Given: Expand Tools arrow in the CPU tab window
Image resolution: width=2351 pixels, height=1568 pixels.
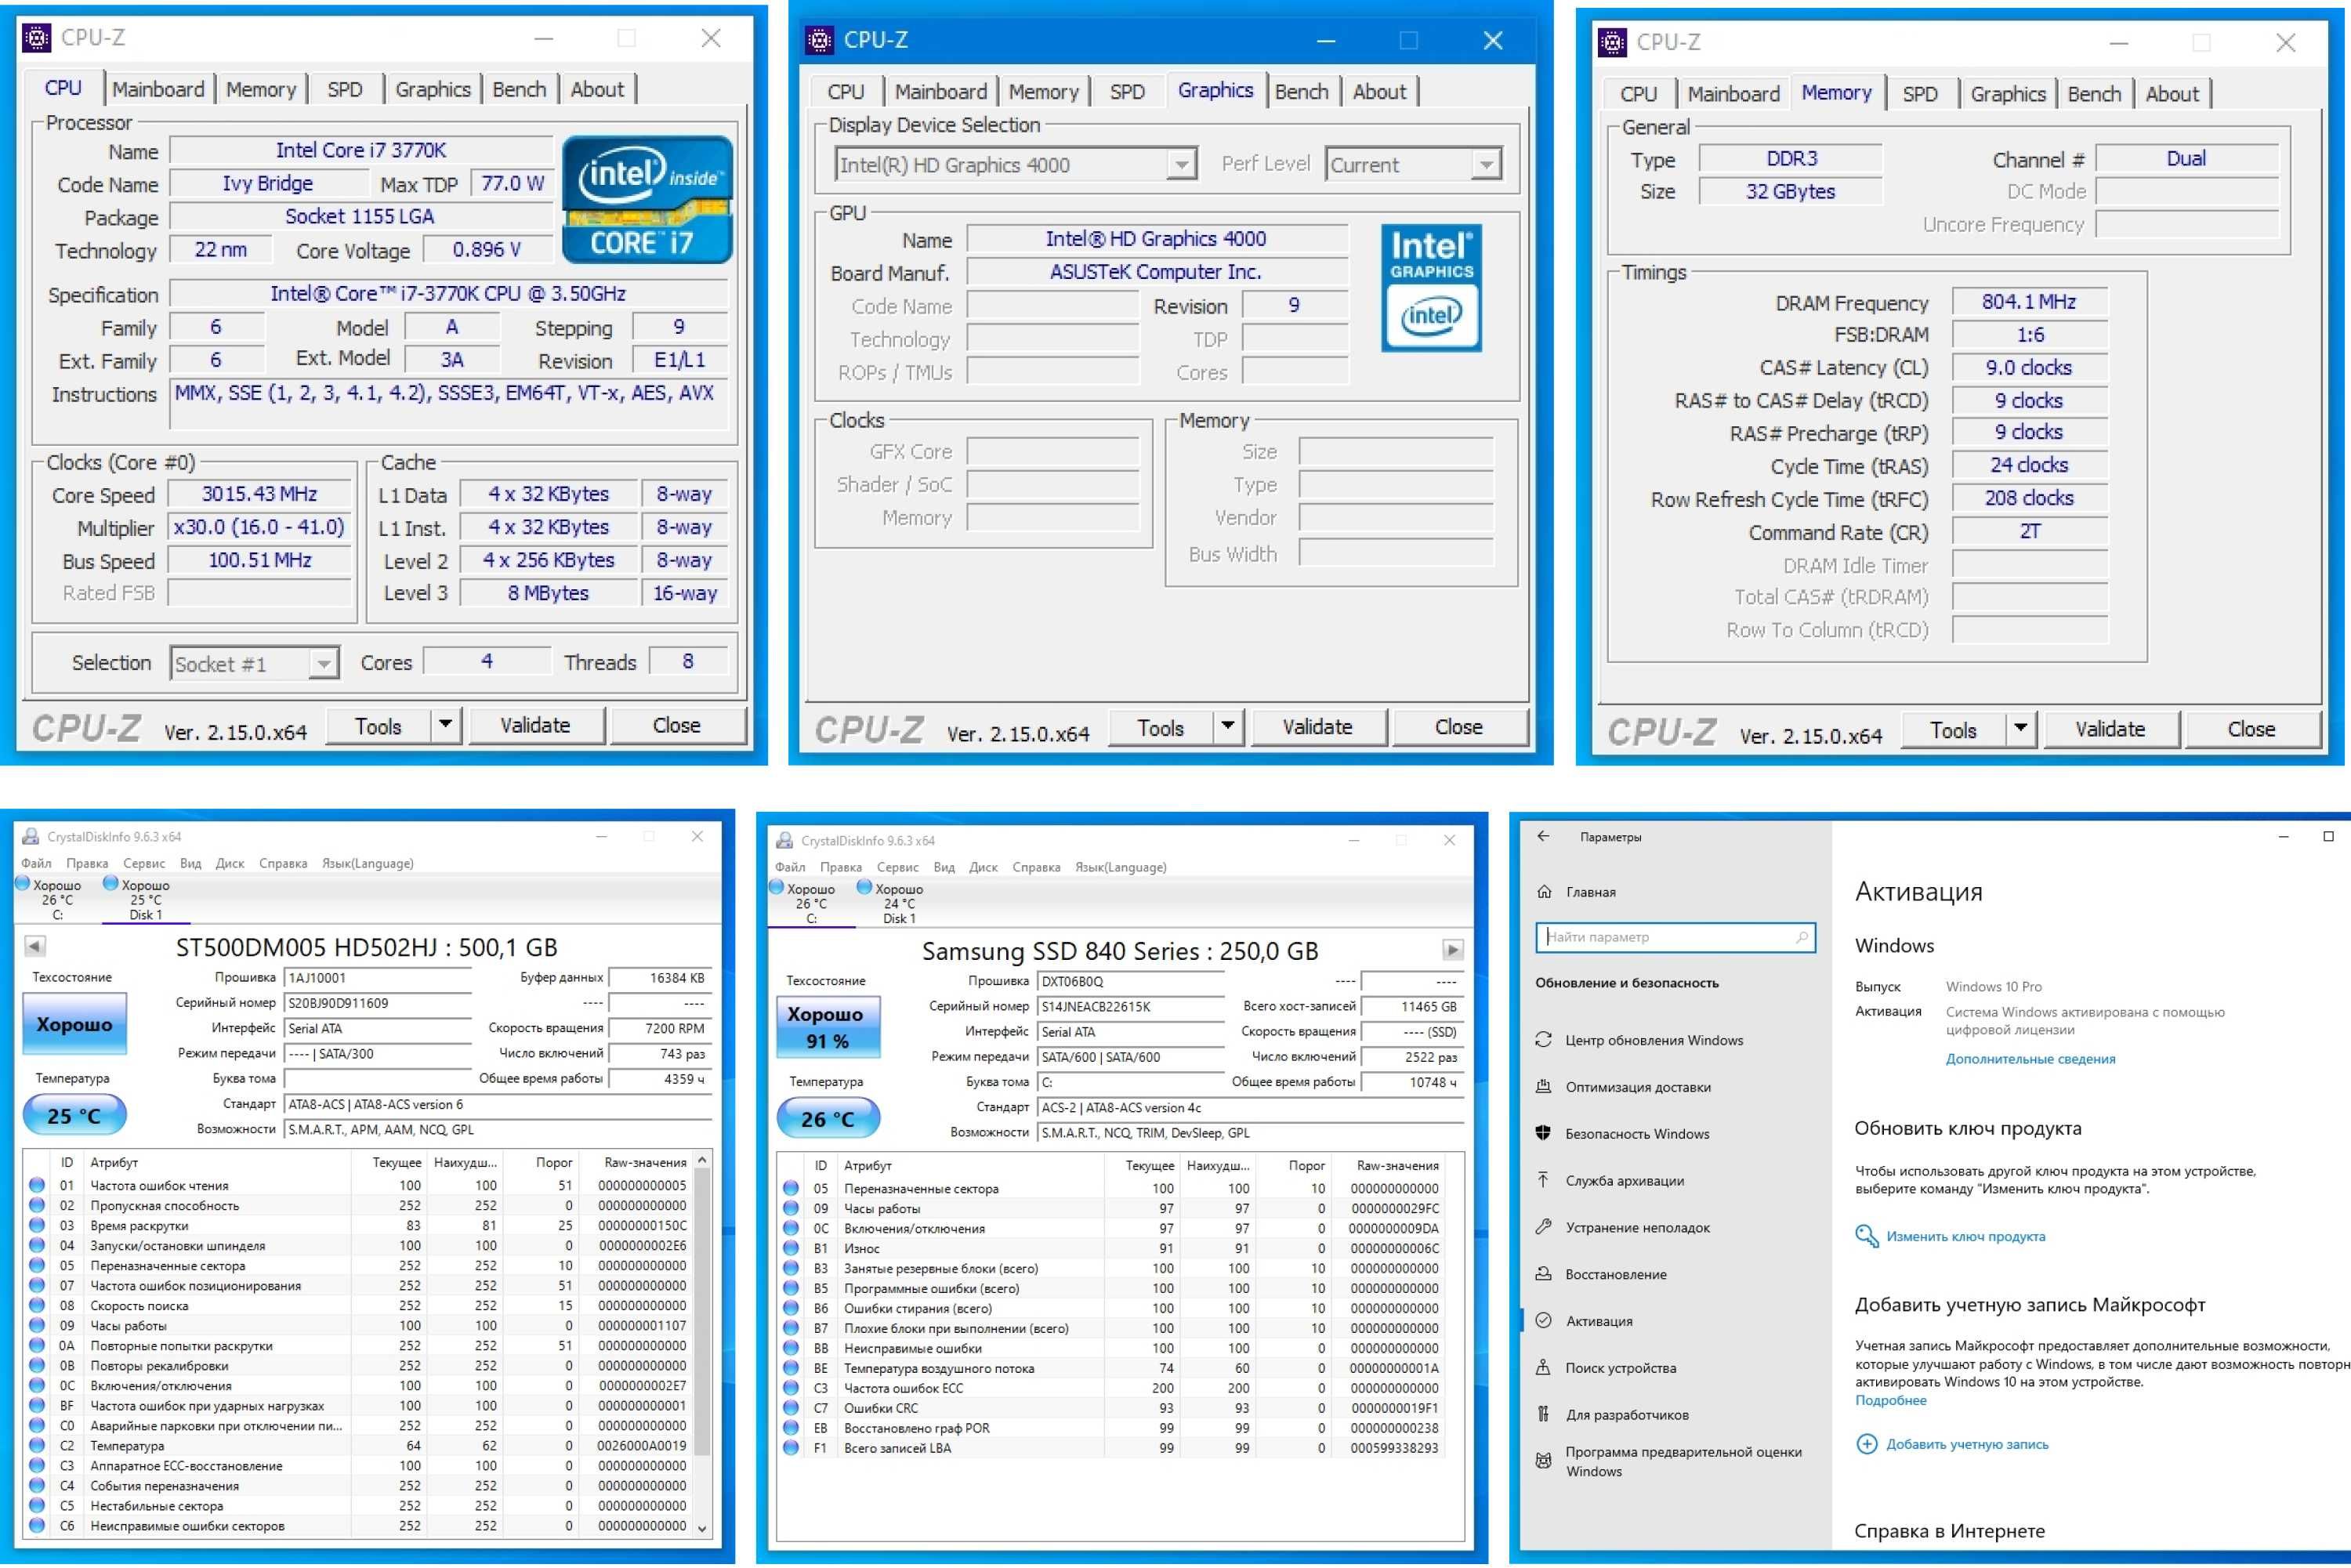Looking at the screenshot, I should pyautogui.click(x=446, y=725).
